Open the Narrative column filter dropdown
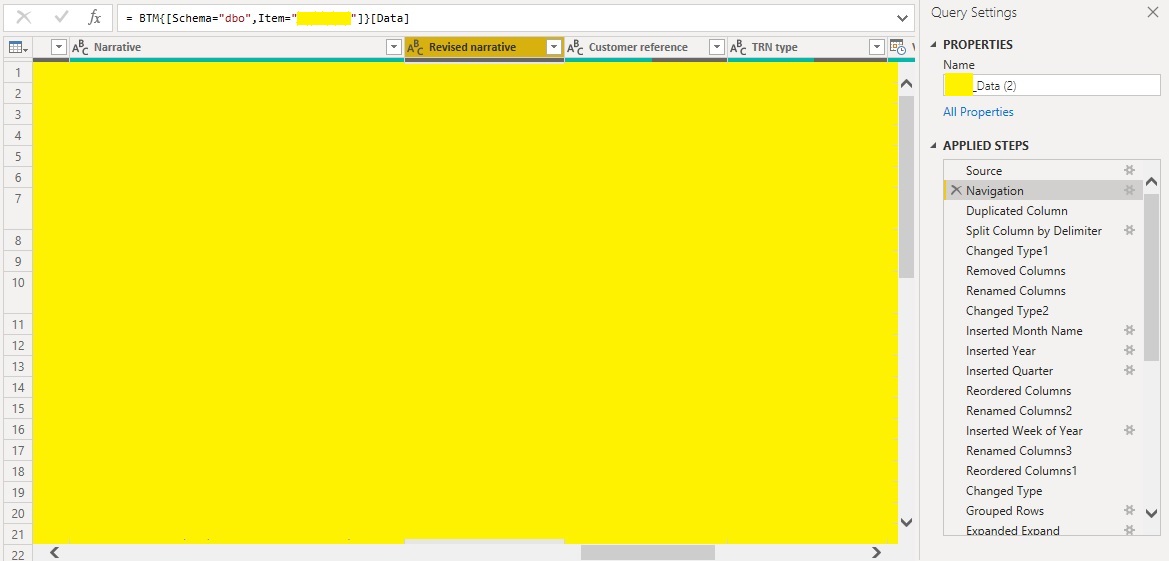This screenshot has height=561, width=1169. coord(394,47)
